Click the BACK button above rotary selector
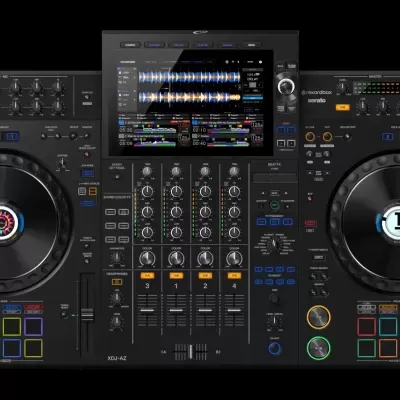 tap(281, 66)
